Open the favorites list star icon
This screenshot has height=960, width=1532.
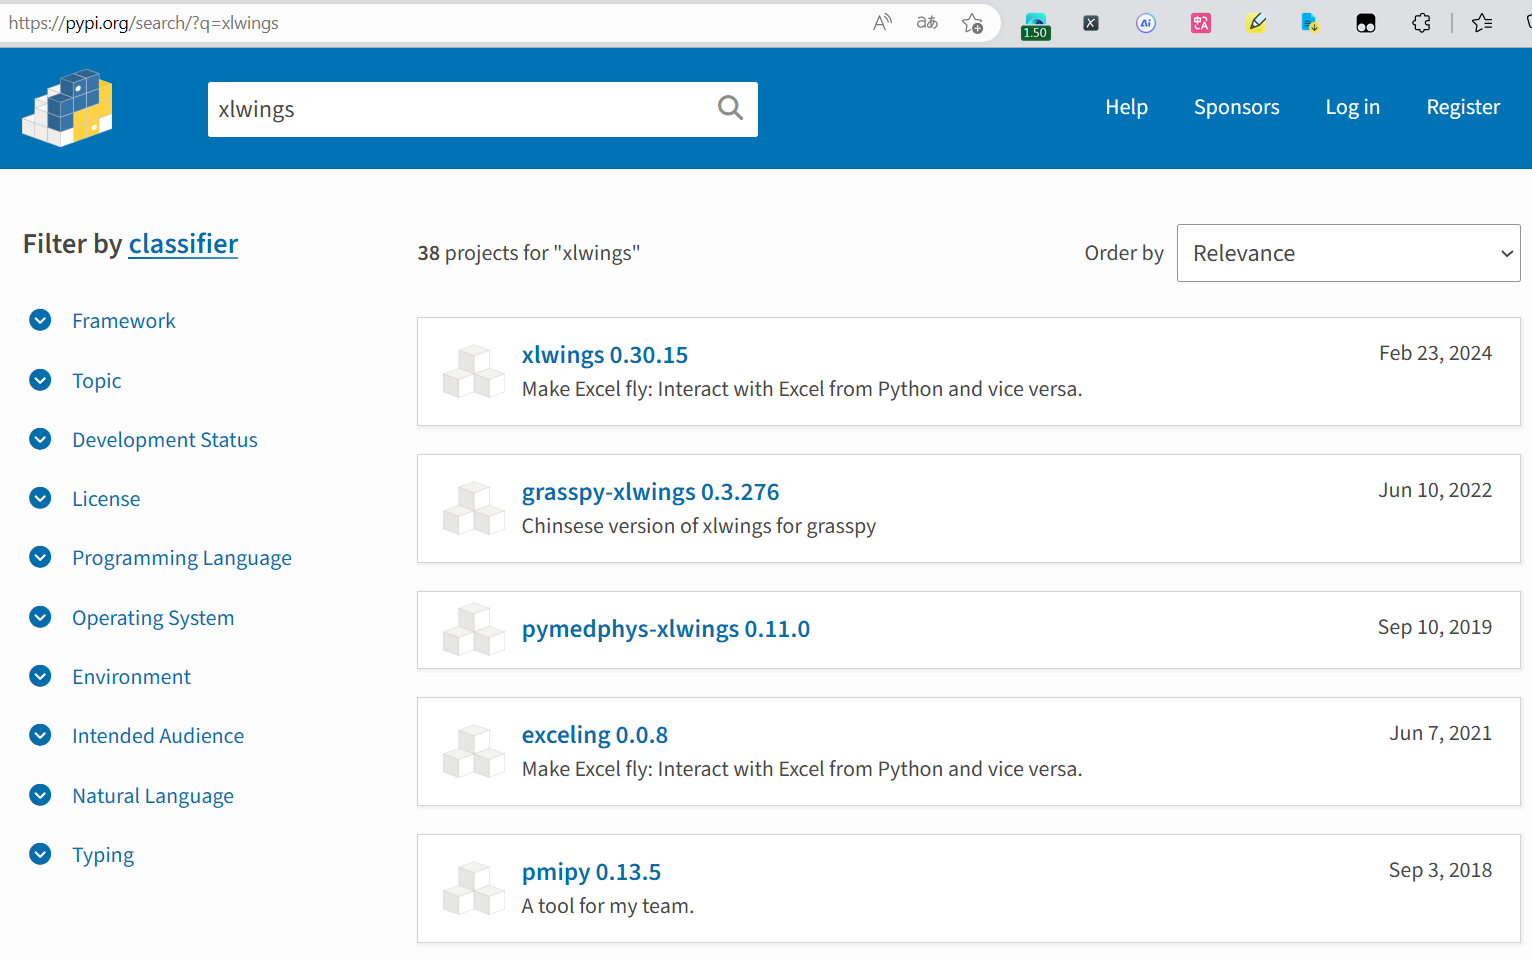click(x=1482, y=23)
